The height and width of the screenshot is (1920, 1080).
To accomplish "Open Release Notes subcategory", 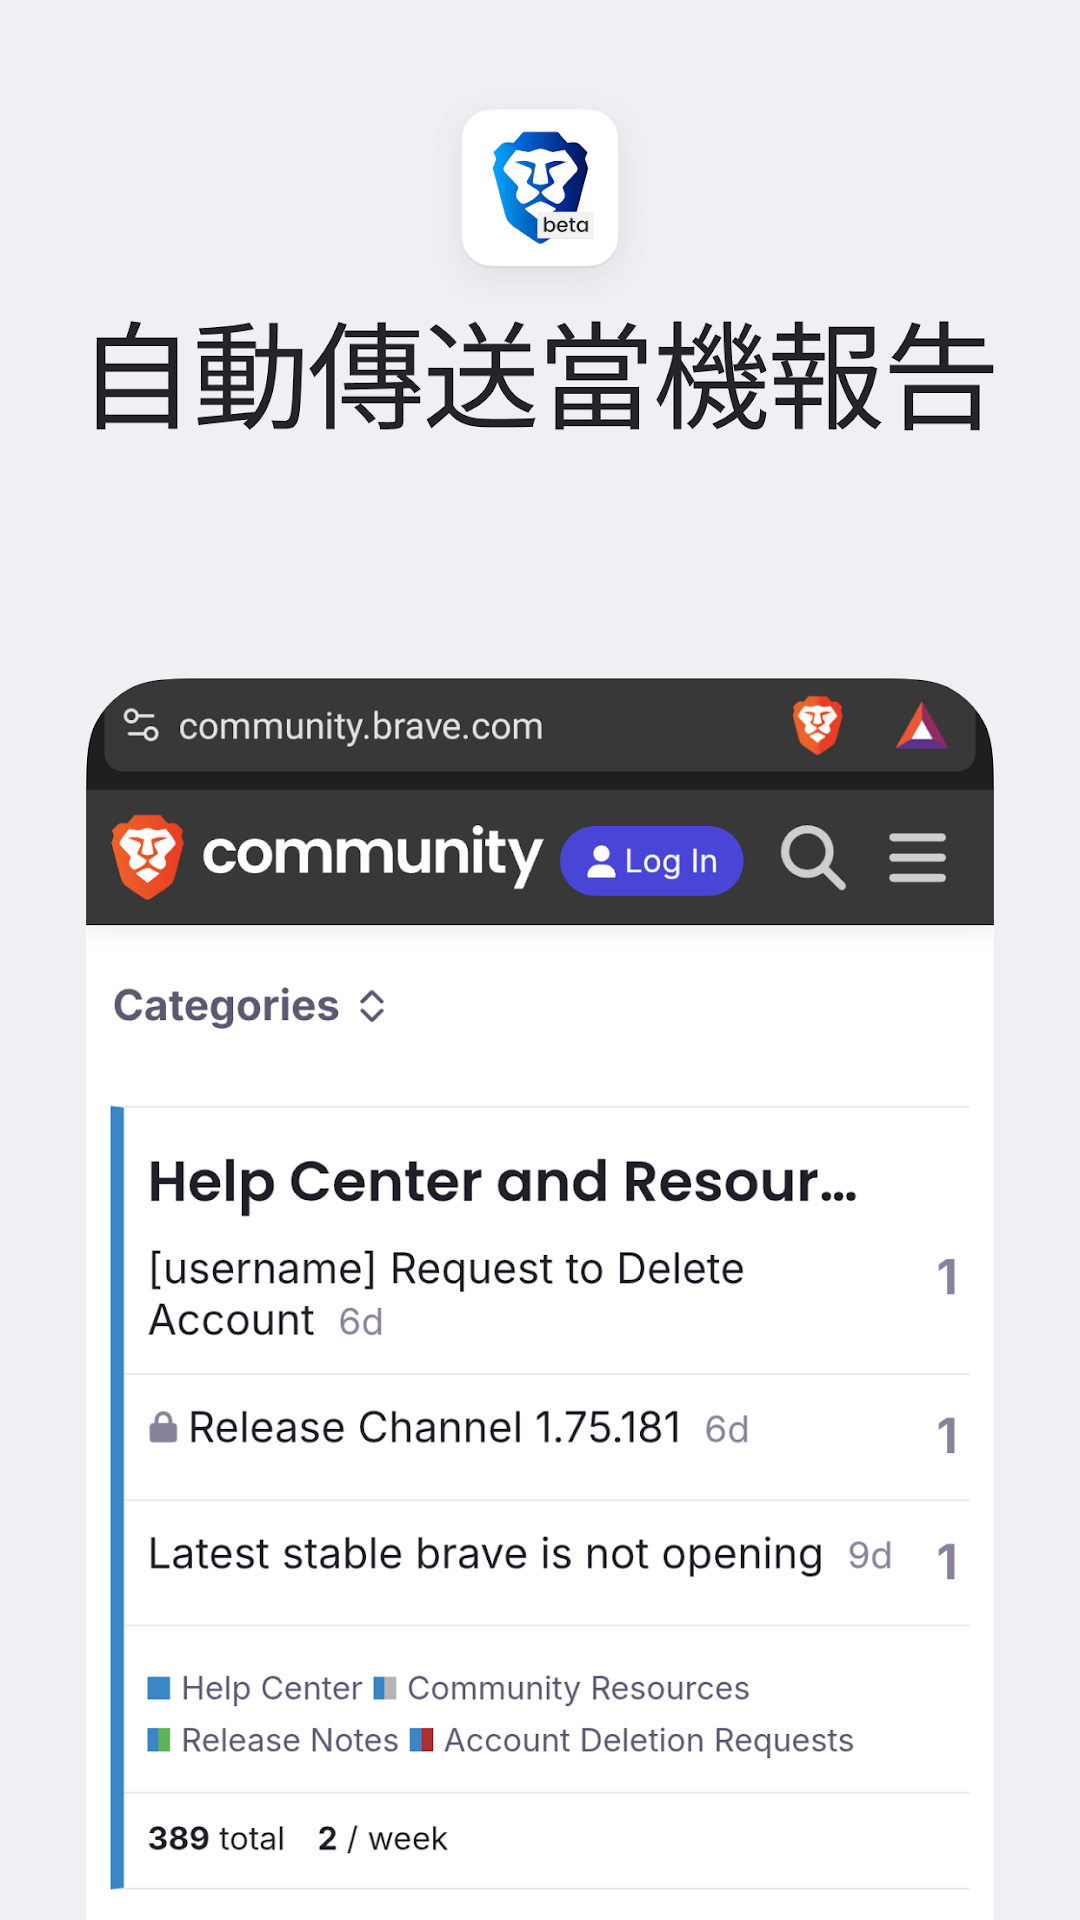I will pyautogui.click(x=290, y=1740).
